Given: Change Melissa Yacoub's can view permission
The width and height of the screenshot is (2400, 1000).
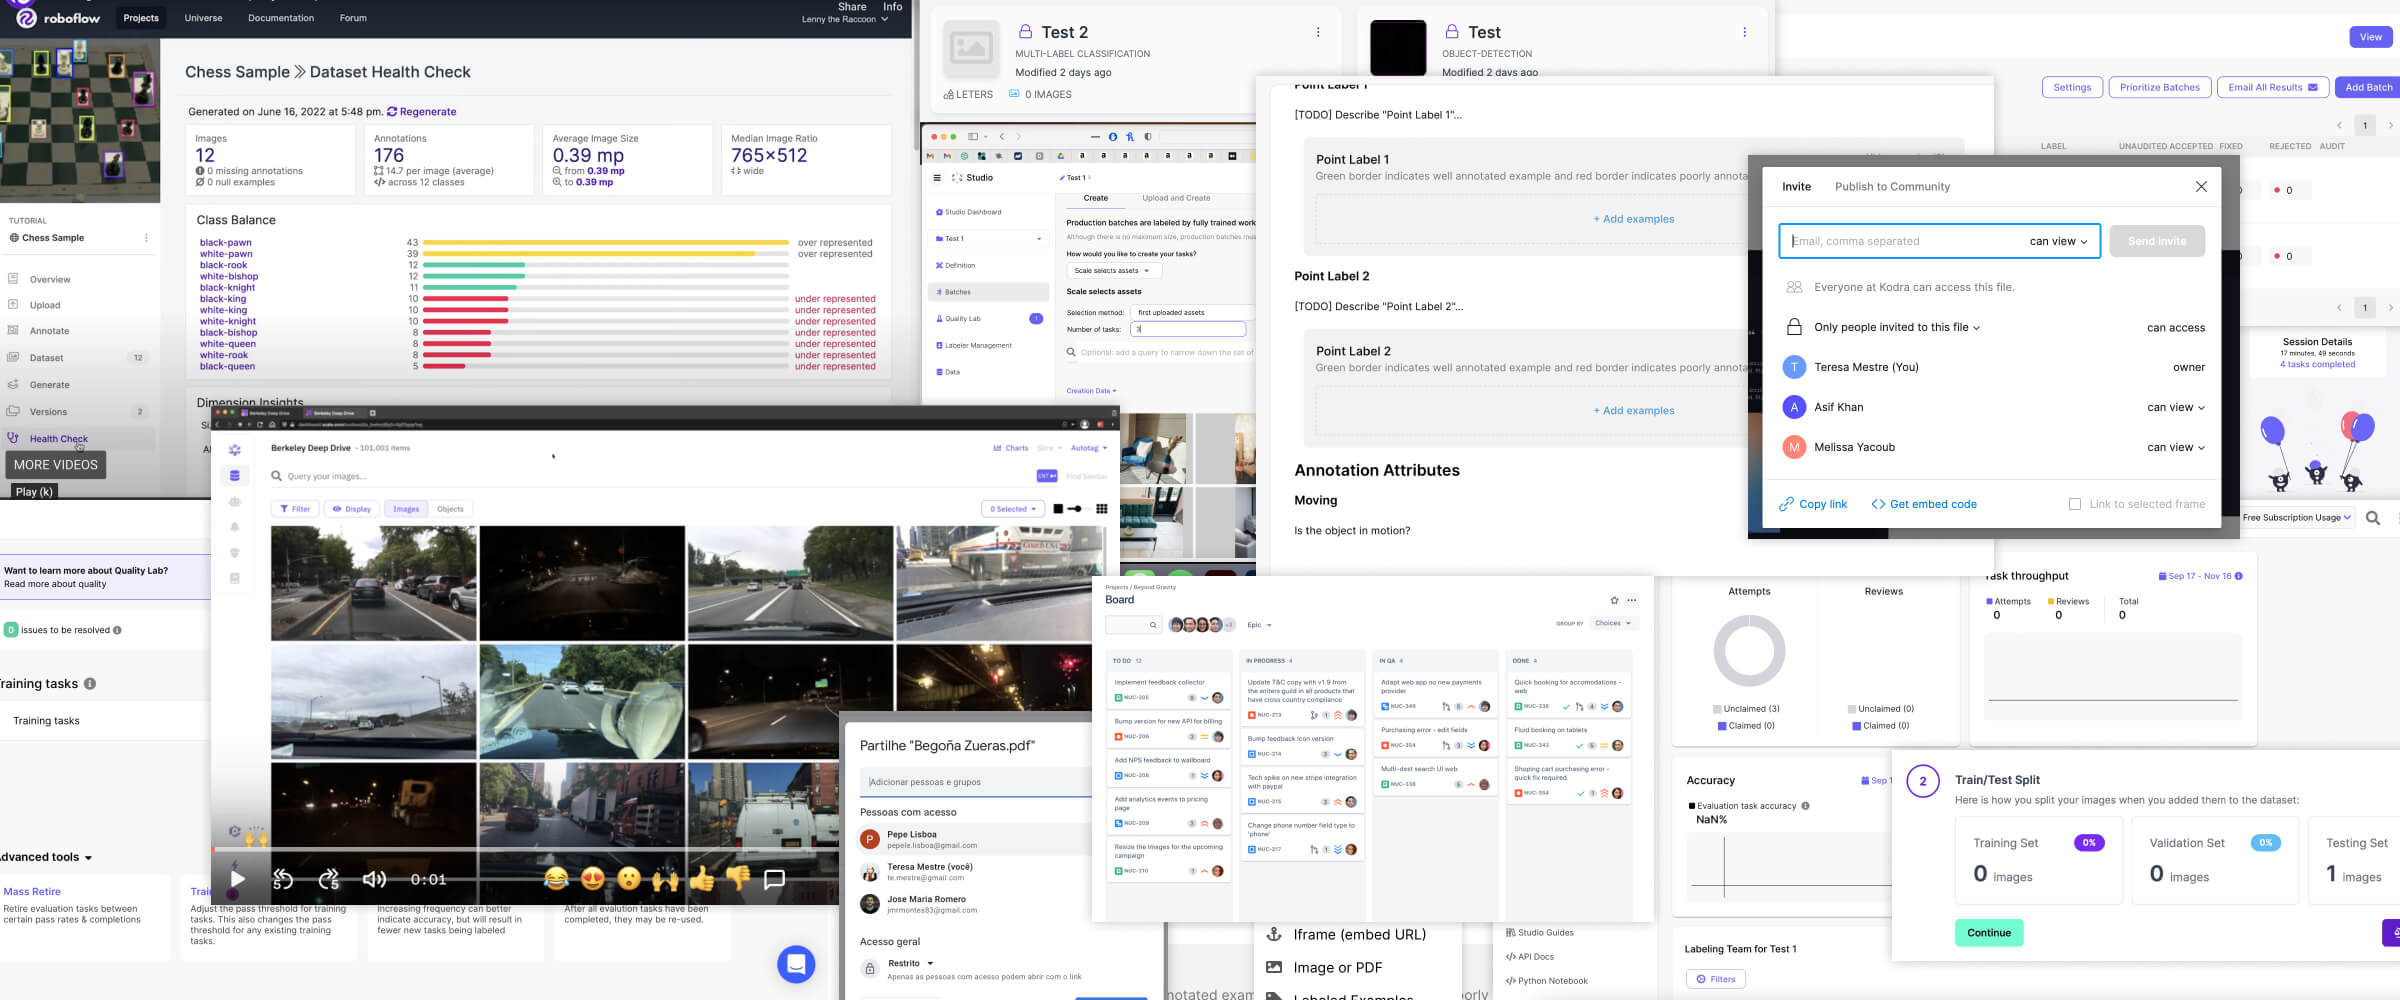Looking at the screenshot, I should click(2176, 447).
